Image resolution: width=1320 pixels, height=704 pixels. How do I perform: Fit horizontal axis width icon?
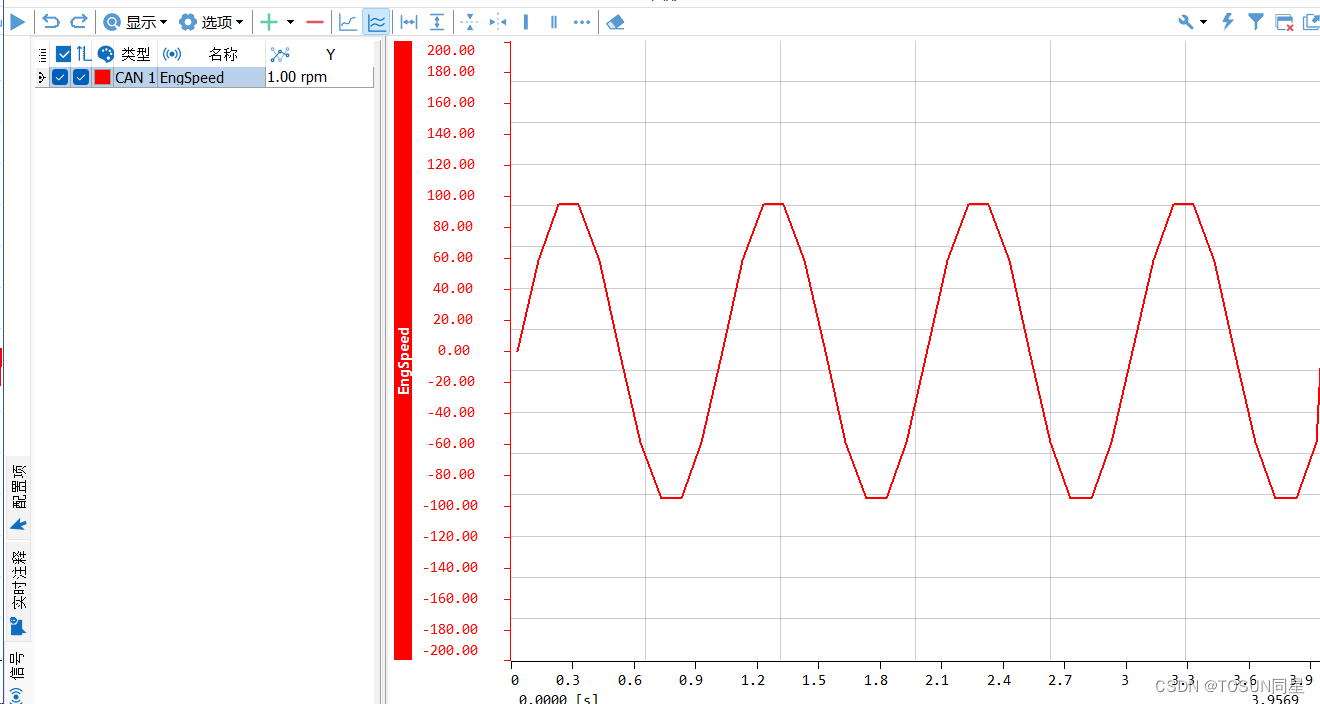point(409,21)
